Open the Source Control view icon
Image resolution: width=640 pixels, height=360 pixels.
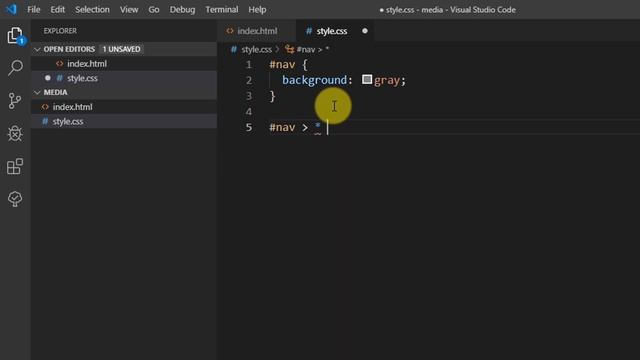(15, 100)
